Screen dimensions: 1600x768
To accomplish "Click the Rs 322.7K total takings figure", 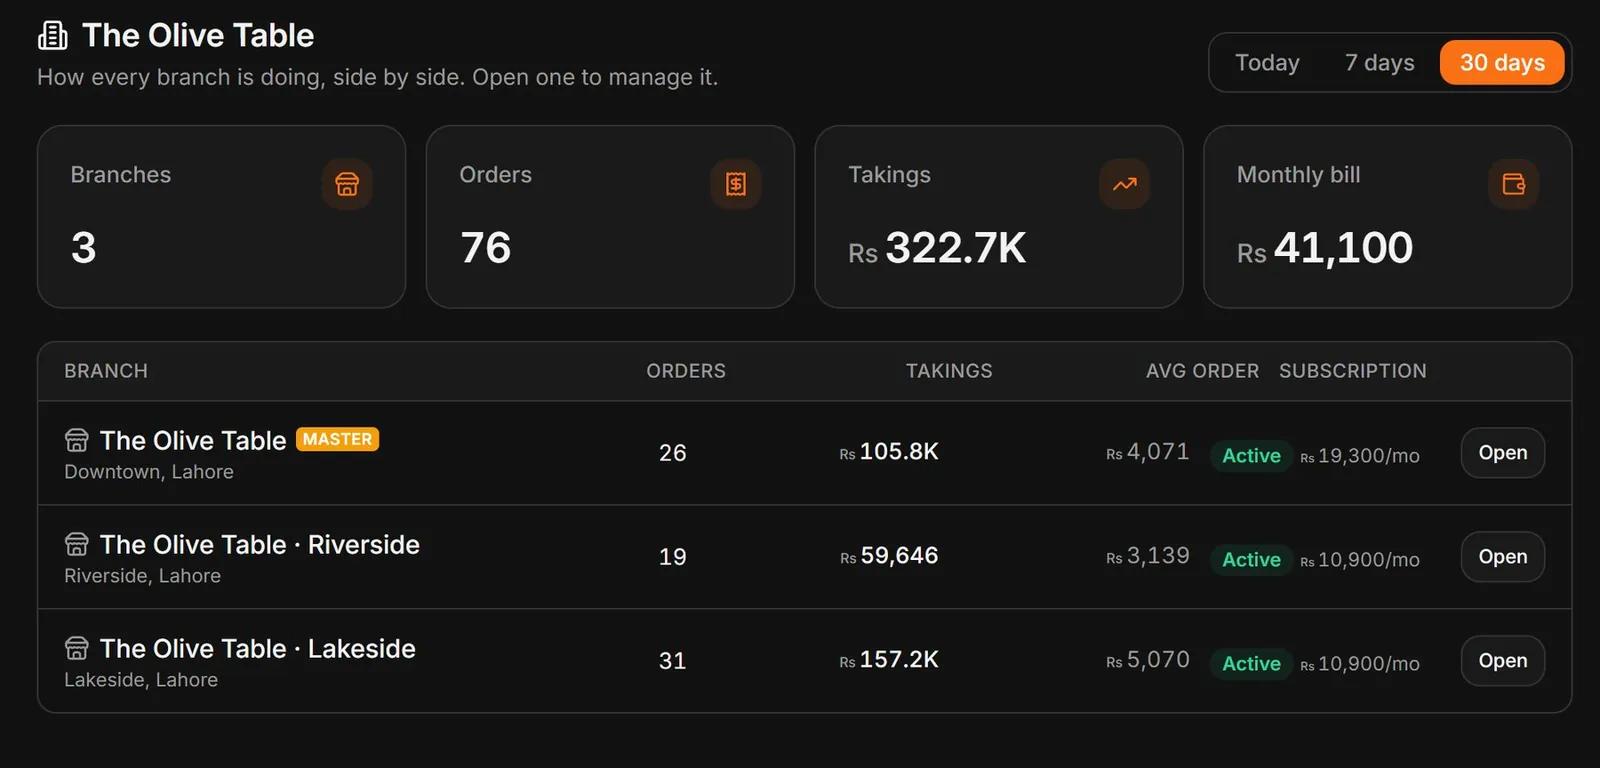I will (937, 248).
